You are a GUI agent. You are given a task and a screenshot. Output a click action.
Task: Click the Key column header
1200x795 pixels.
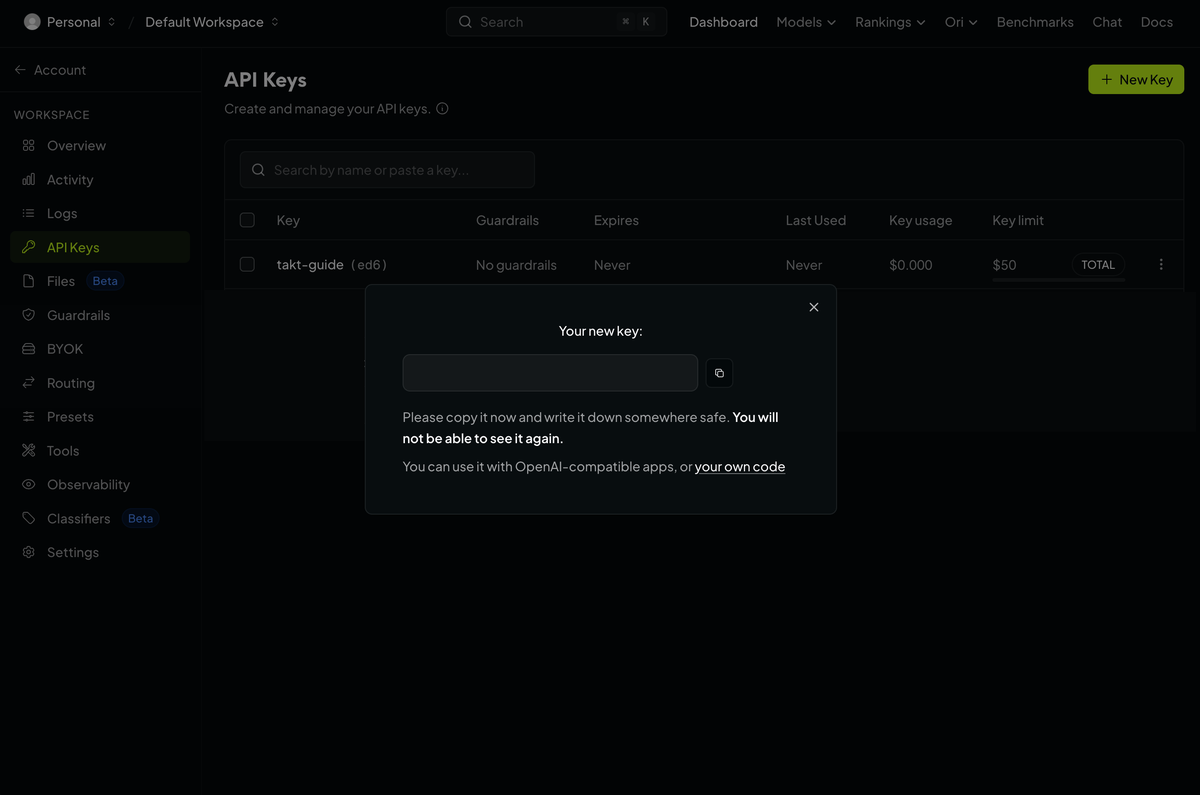point(288,220)
